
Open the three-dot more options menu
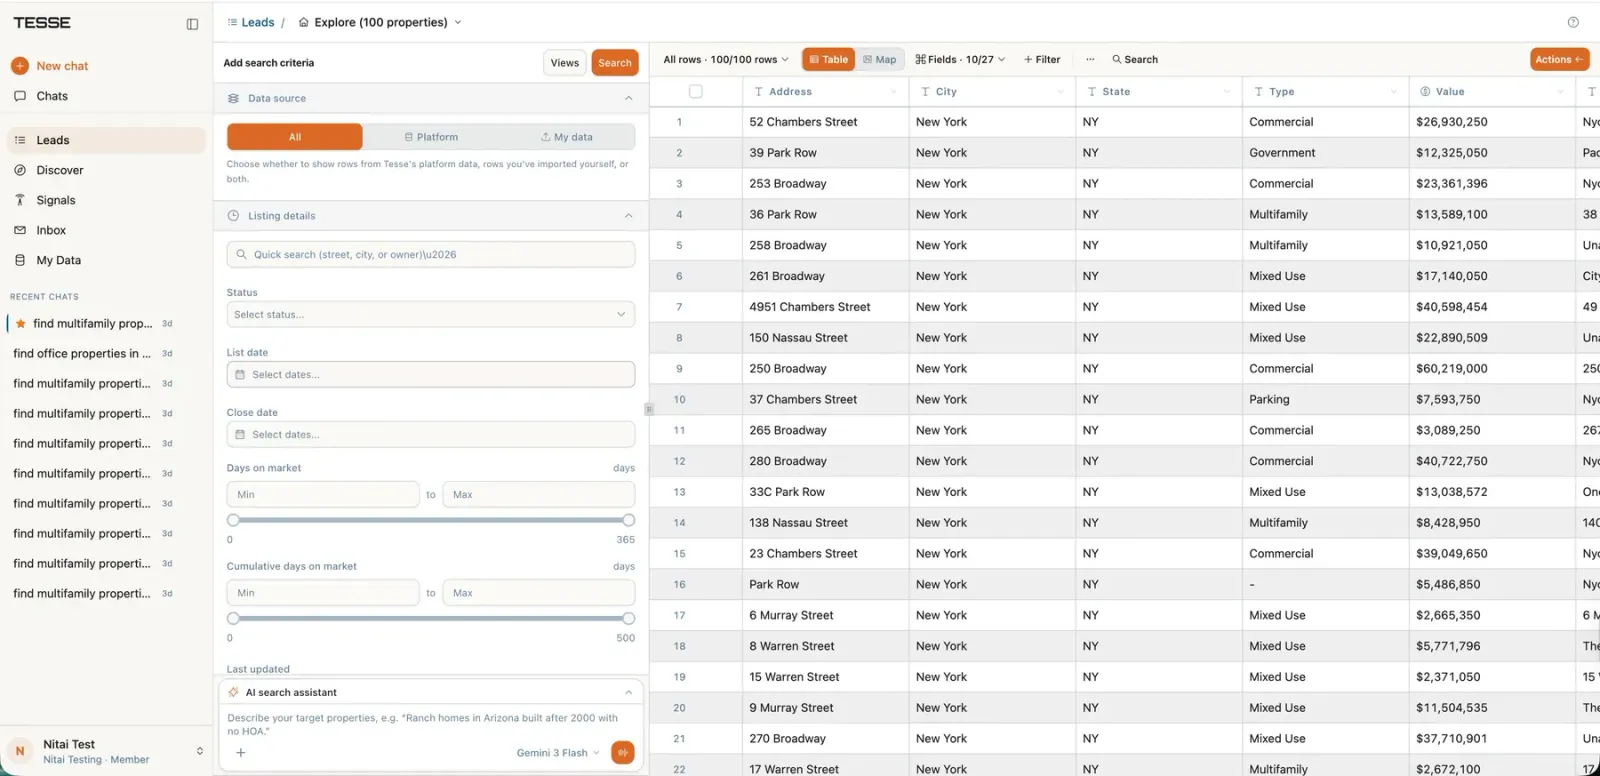click(x=1090, y=59)
